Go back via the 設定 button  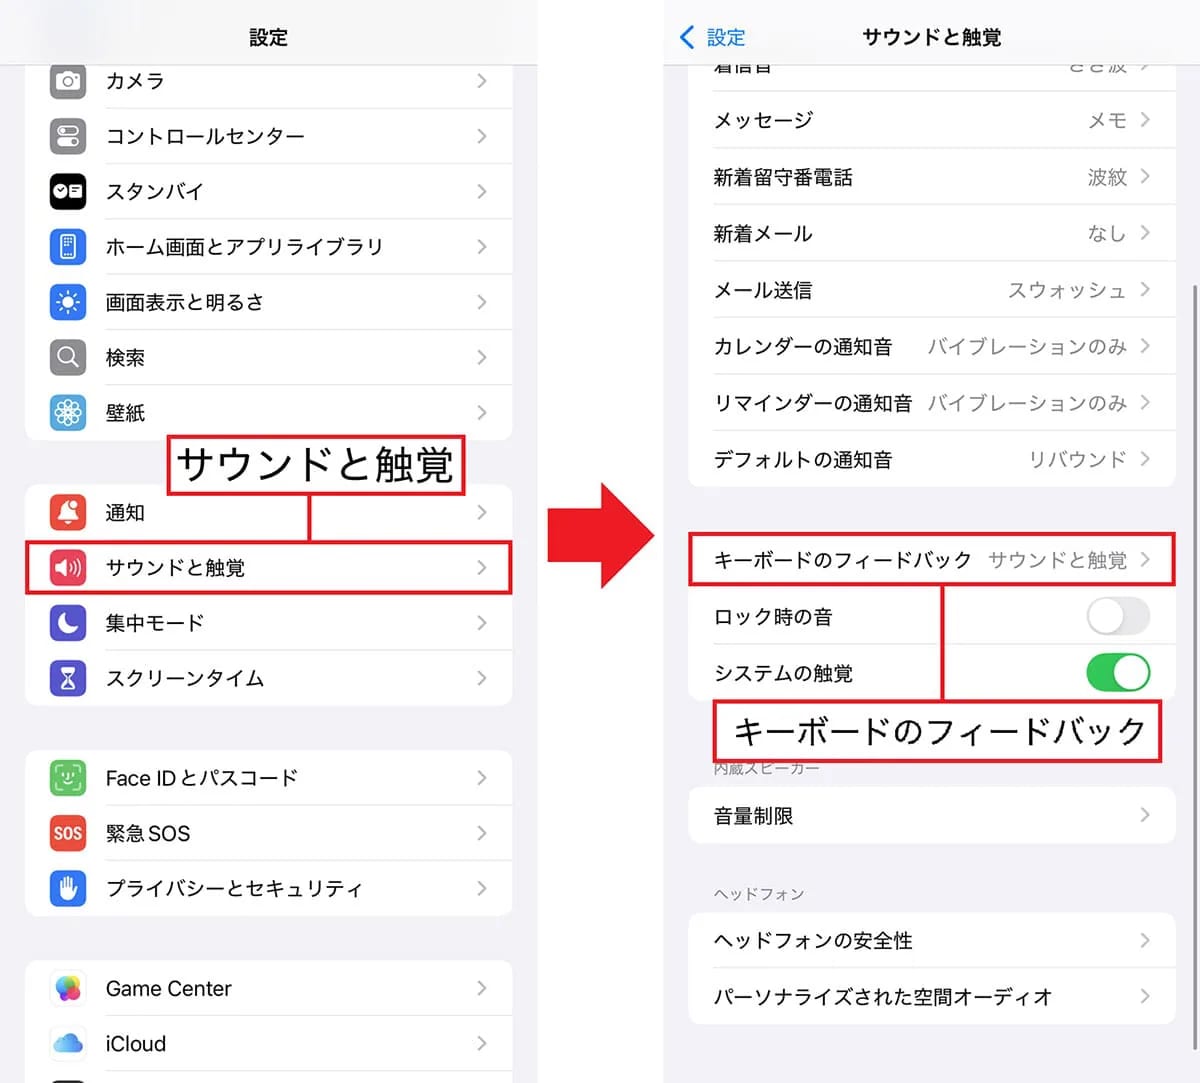[x=713, y=38]
